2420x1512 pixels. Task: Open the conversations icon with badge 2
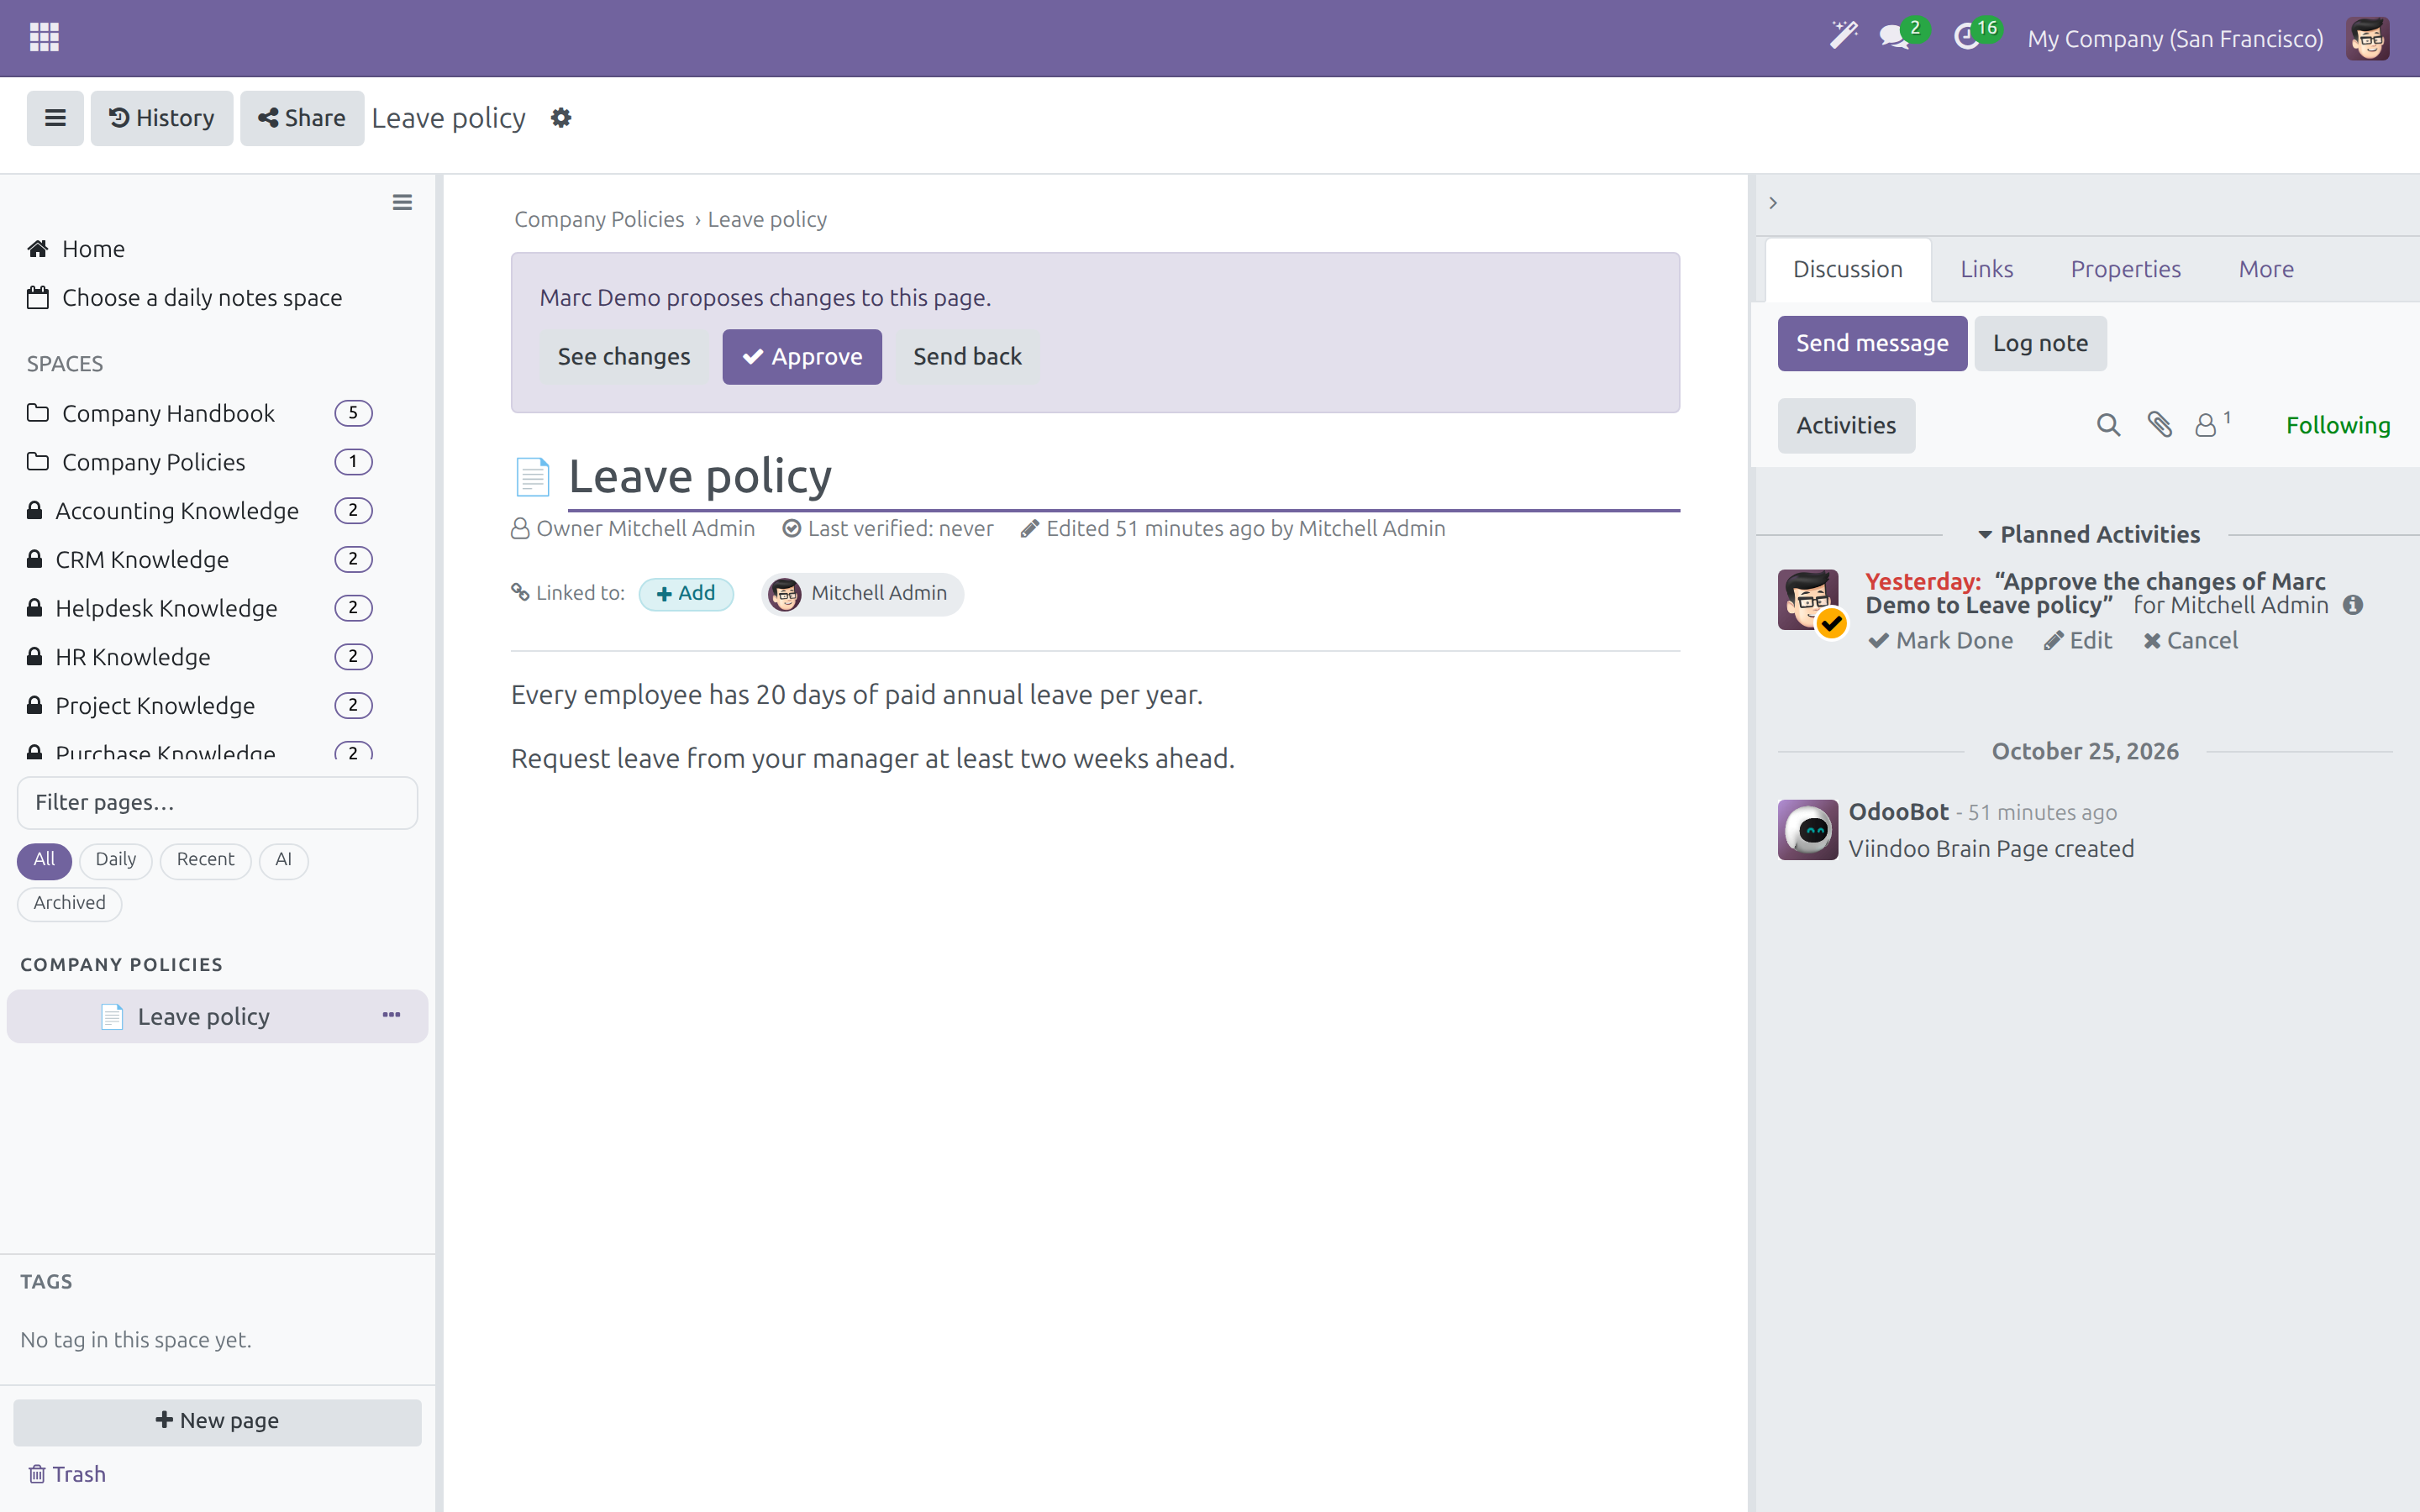(1893, 37)
